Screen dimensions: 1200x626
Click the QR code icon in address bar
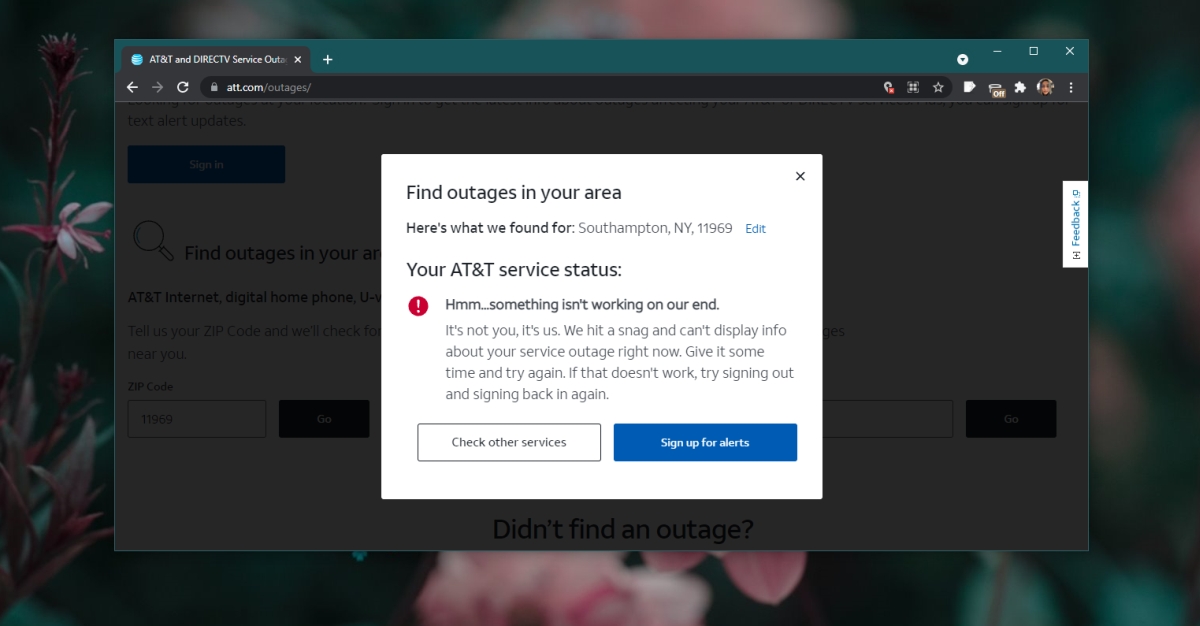coord(913,88)
